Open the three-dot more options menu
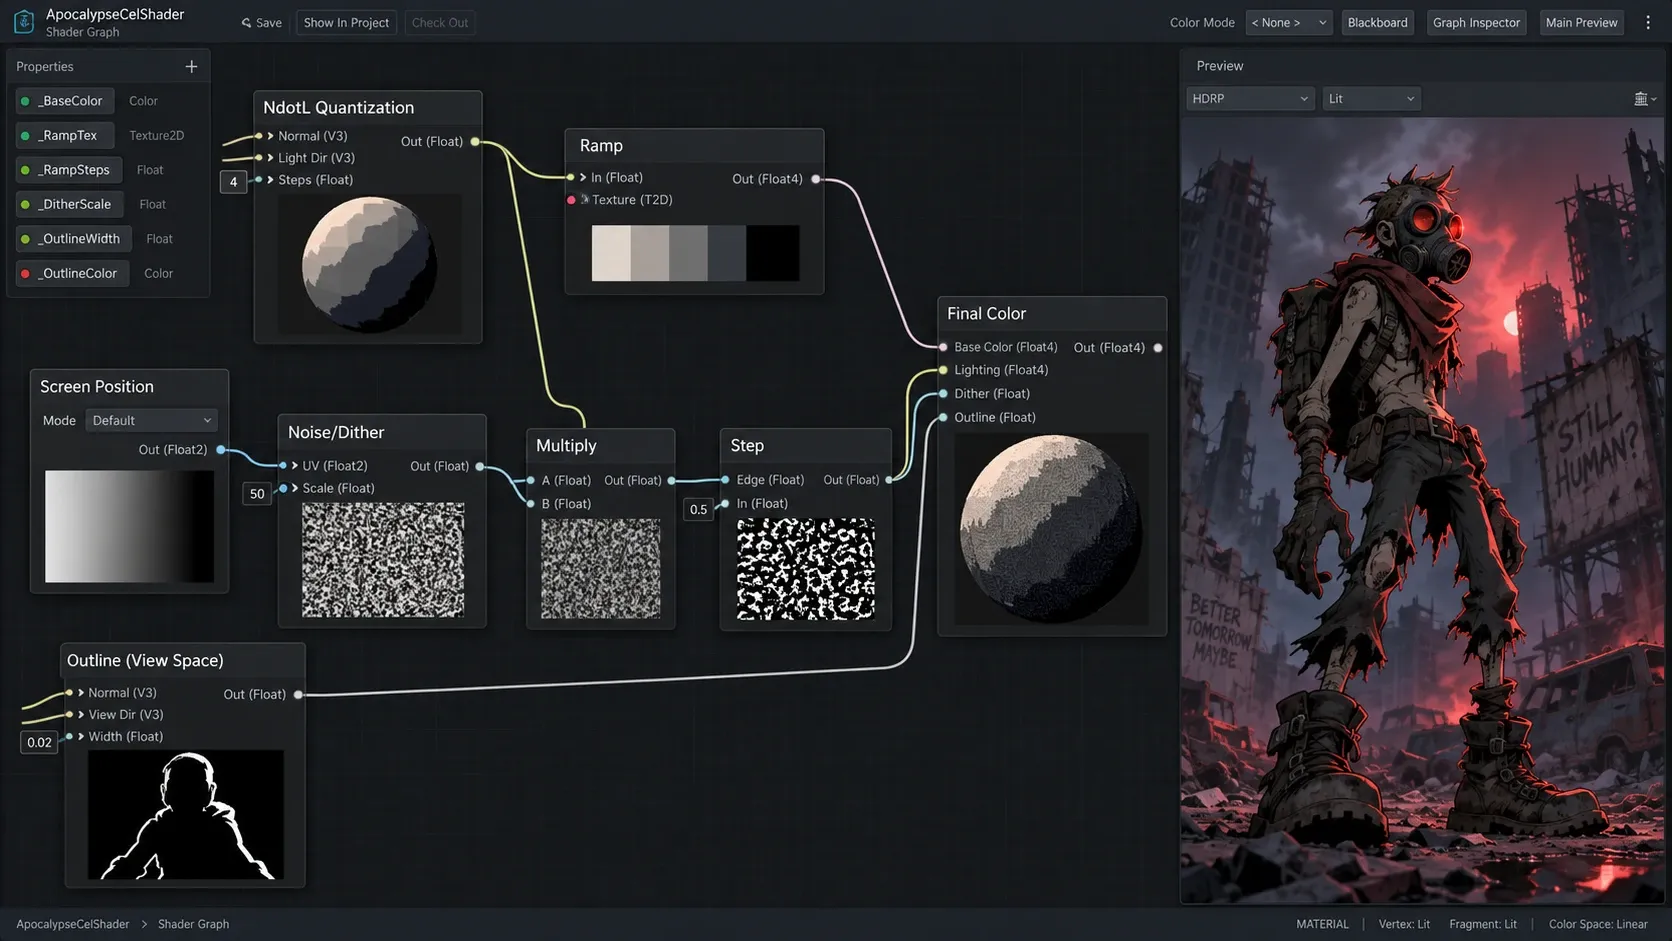 coord(1648,22)
